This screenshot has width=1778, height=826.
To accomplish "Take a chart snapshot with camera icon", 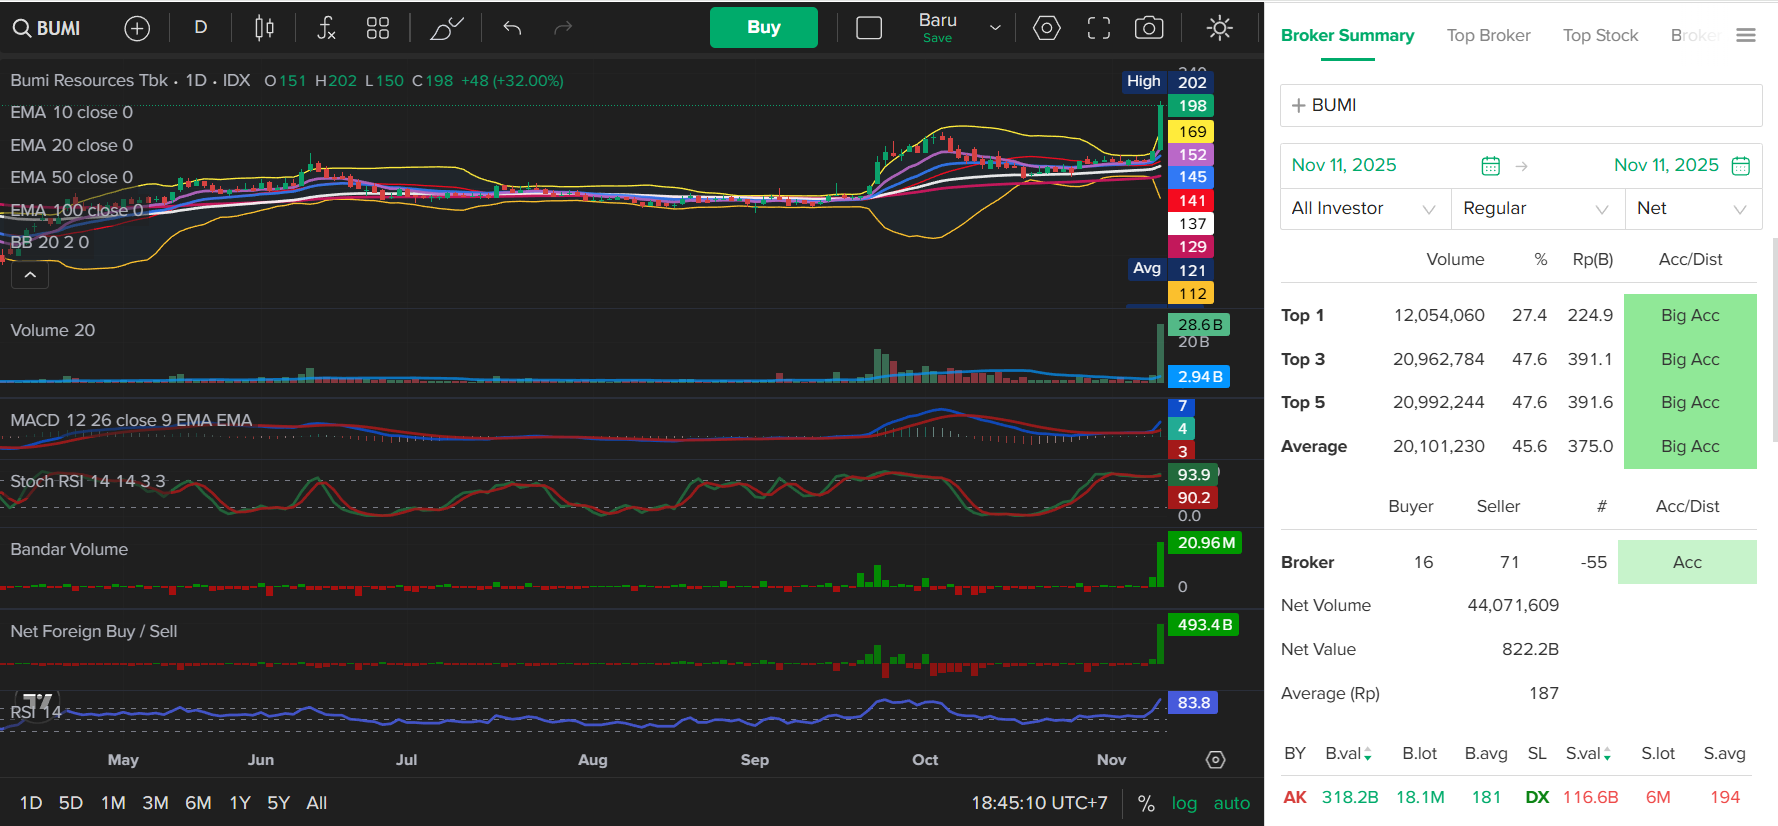I will (1149, 28).
